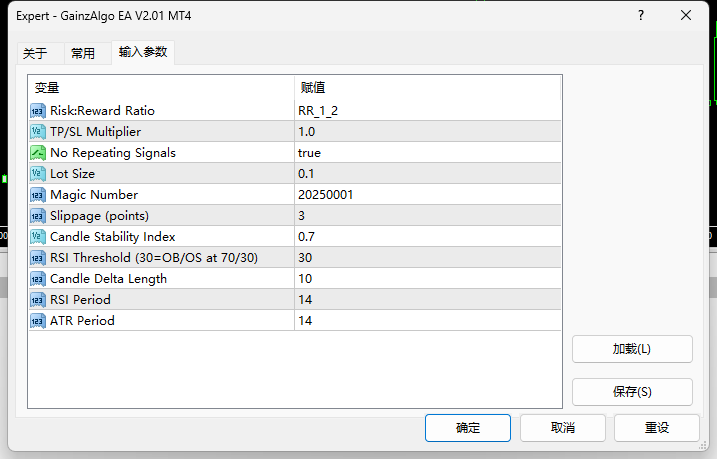Viewport: 717px width, 459px height.
Task: Select the Candle Stability Index label
Action: (113, 237)
